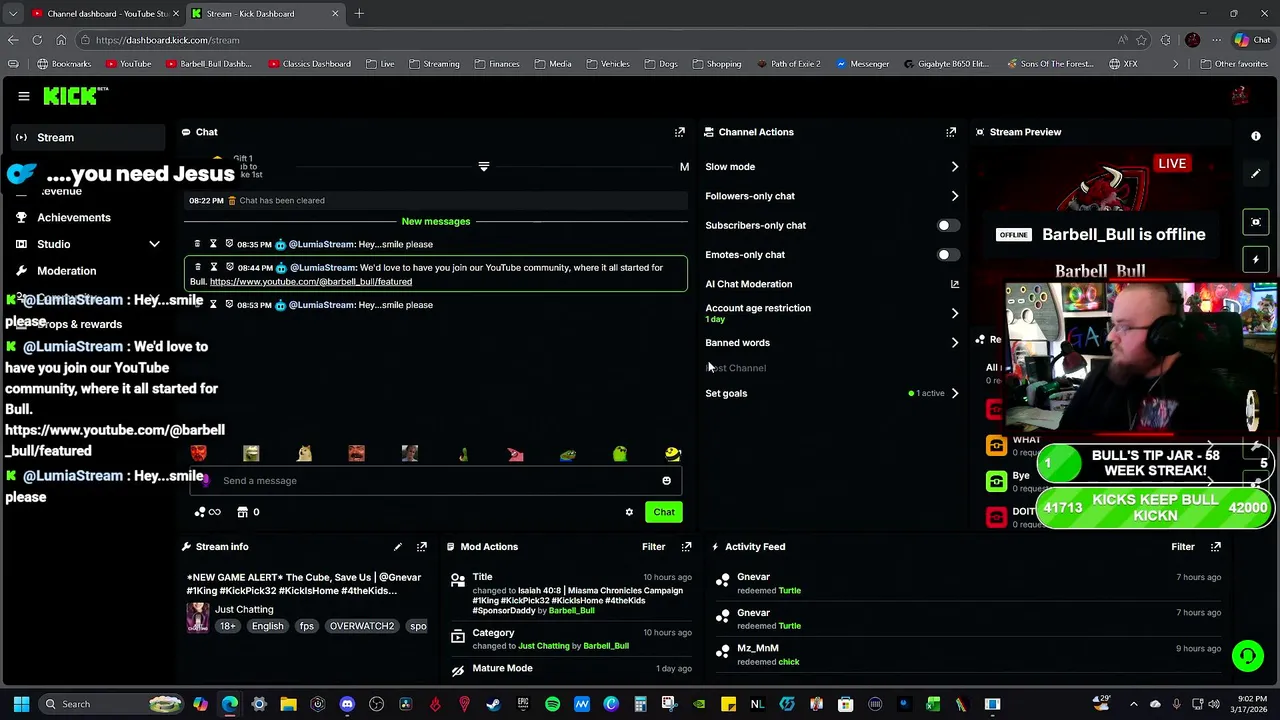This screenshot has height=720, width=1280.
Task: Open chat settings gear icon
Action: pos(629,512)
